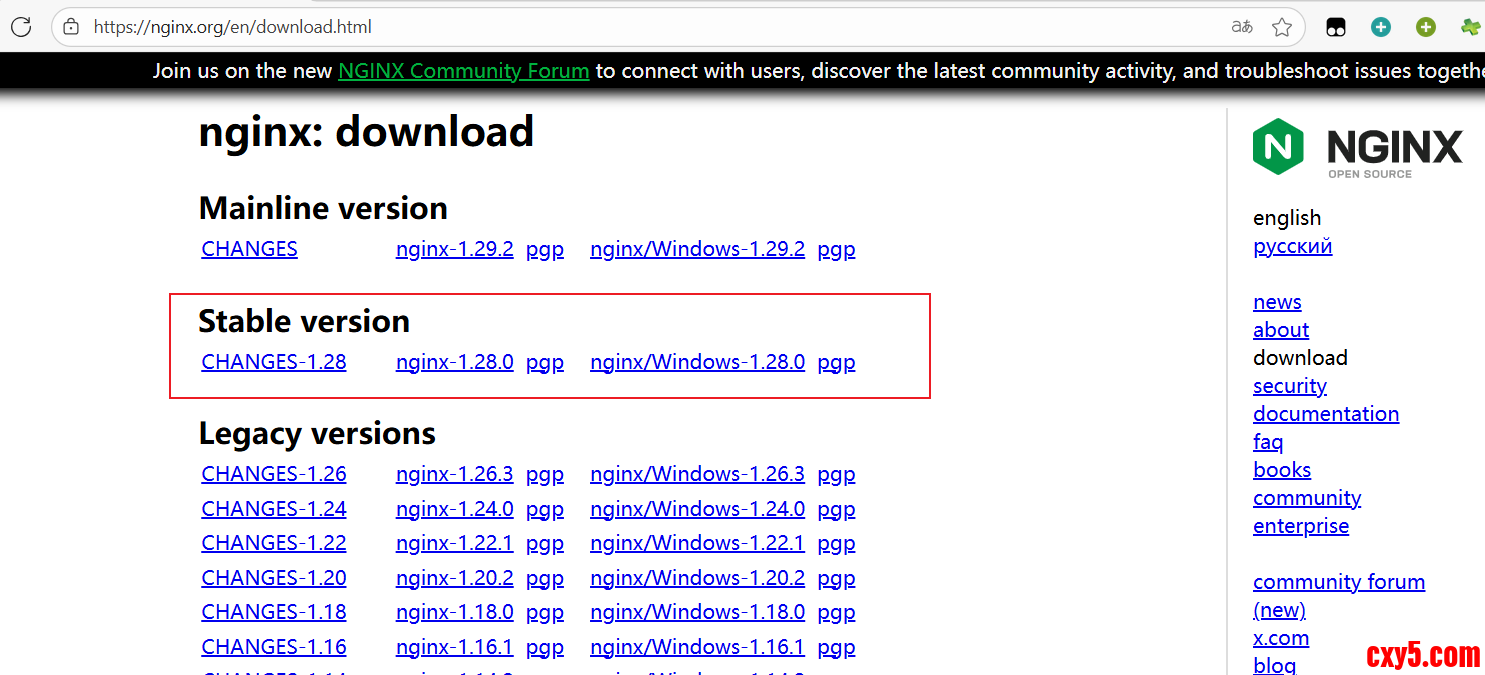Screen dimensions: 1485x675
Task: Select the 'Stable version' heading text
Action: coord(304,321)
